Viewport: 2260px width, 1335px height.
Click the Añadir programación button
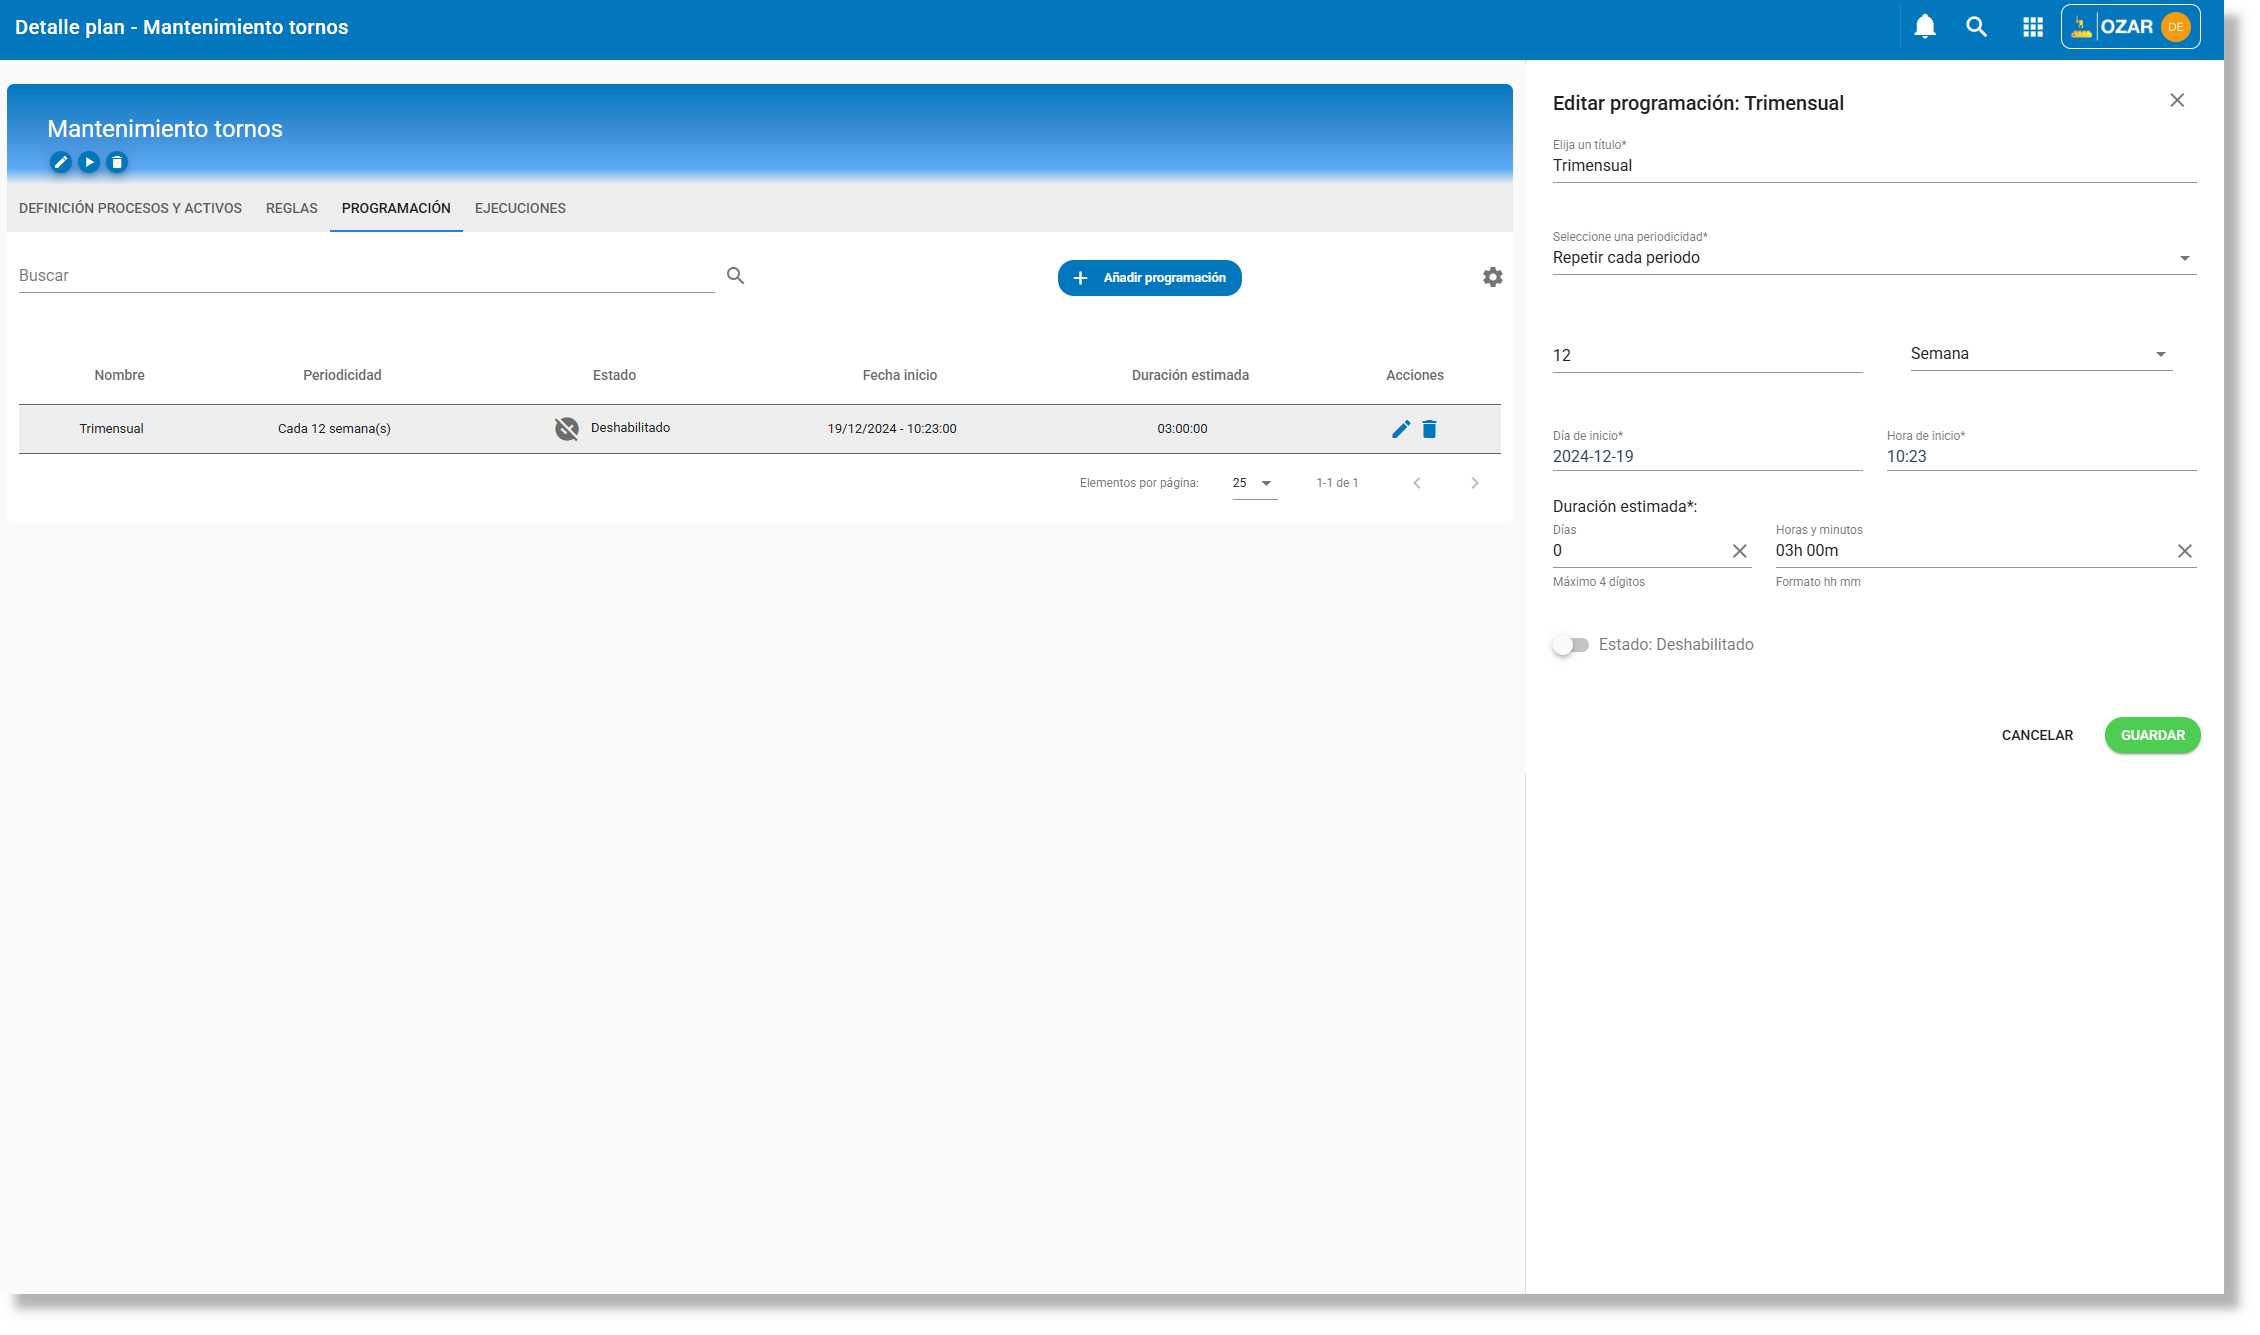pos(1149,278)
